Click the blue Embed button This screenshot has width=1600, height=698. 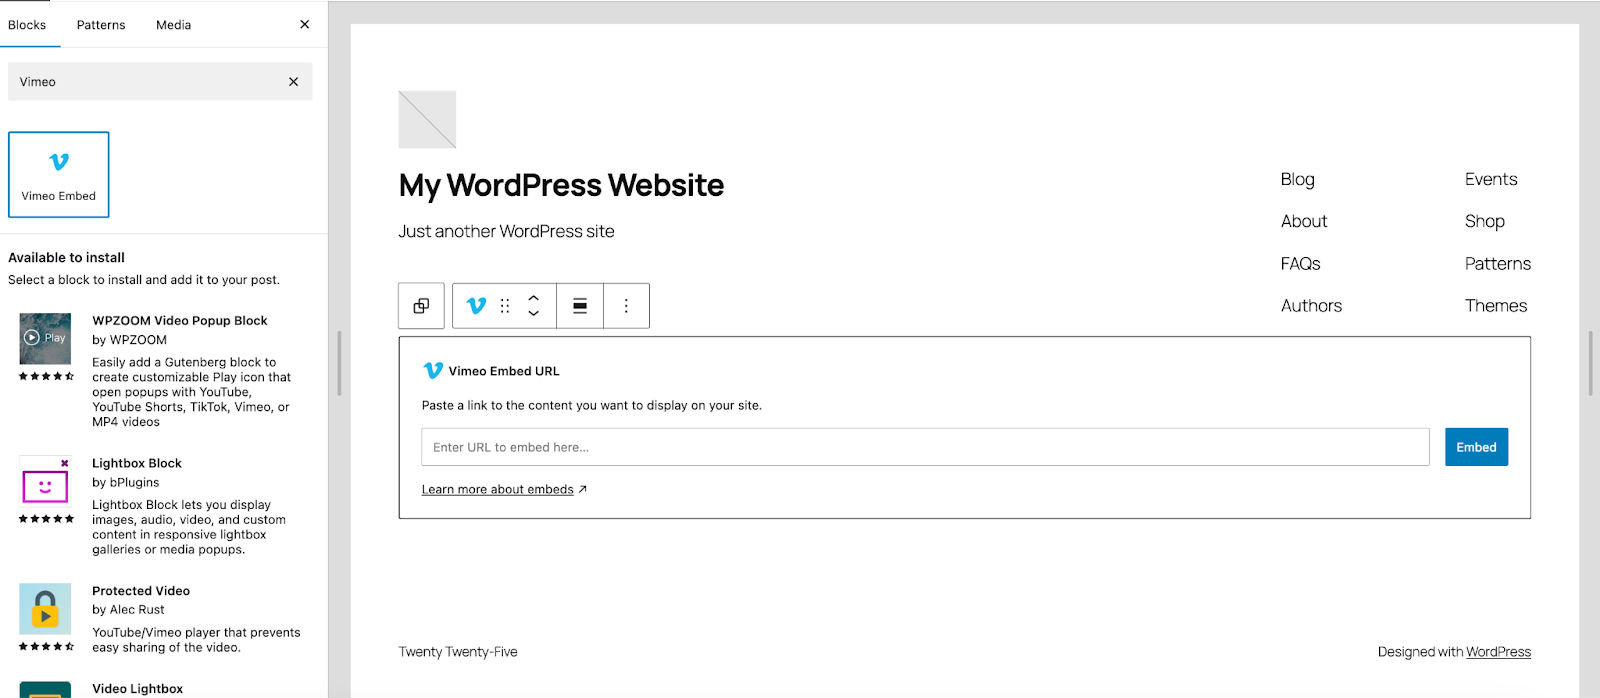[1476, 447]
